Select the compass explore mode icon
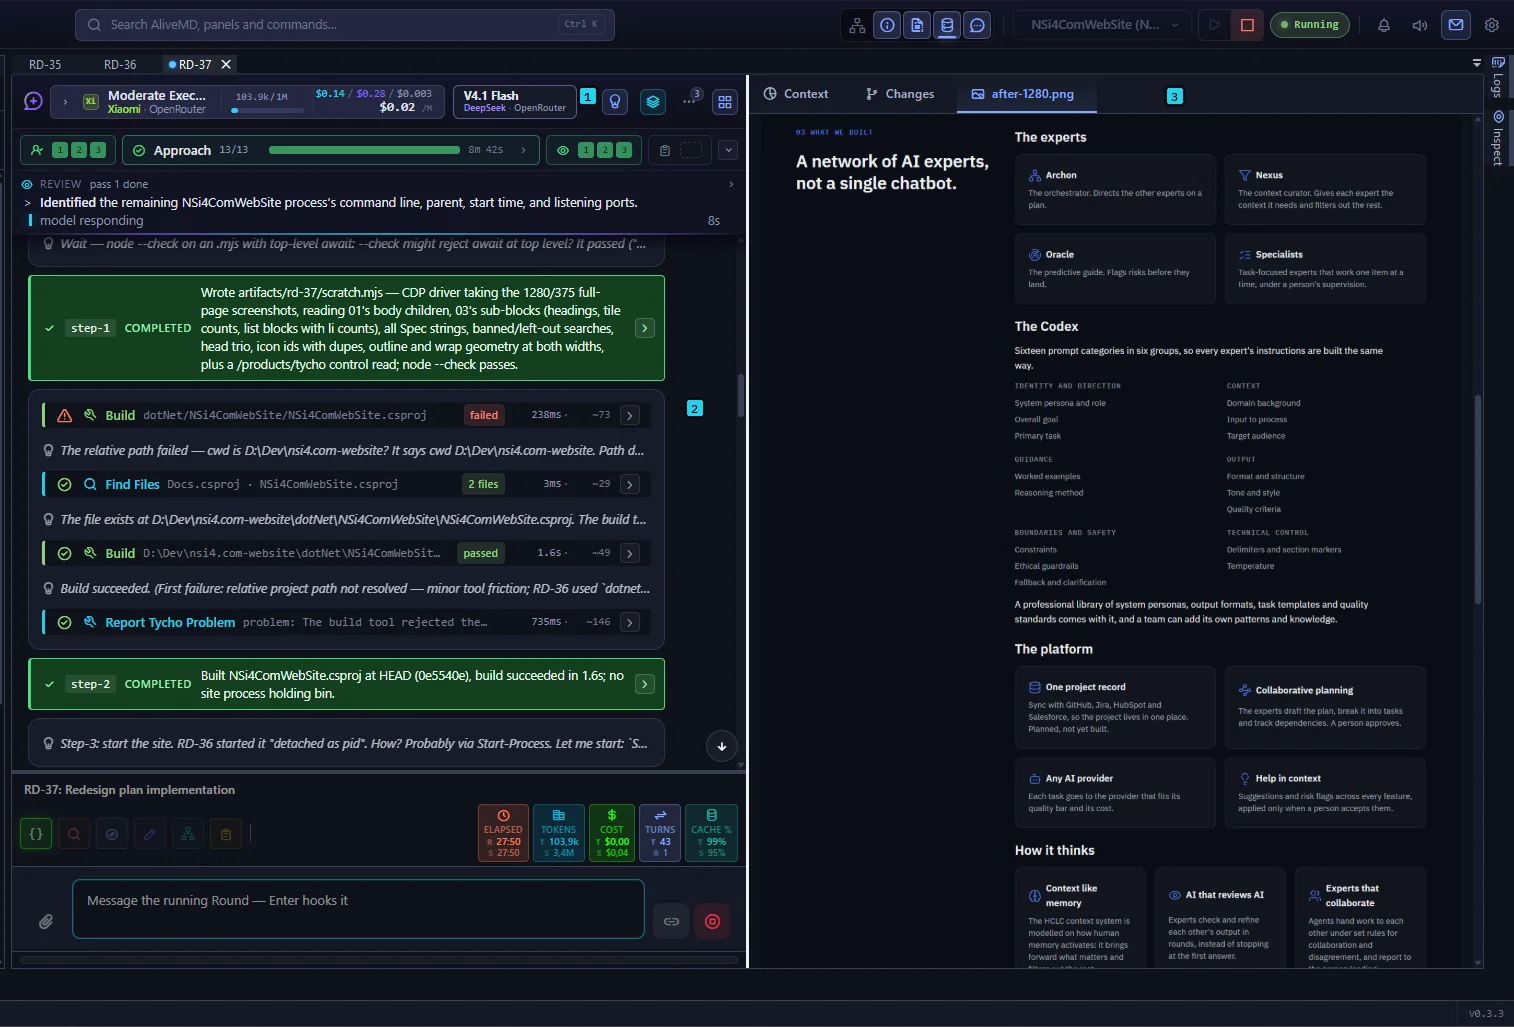Image resolution: width=1514 pixels, height=1027 pixels. (112, 833)
